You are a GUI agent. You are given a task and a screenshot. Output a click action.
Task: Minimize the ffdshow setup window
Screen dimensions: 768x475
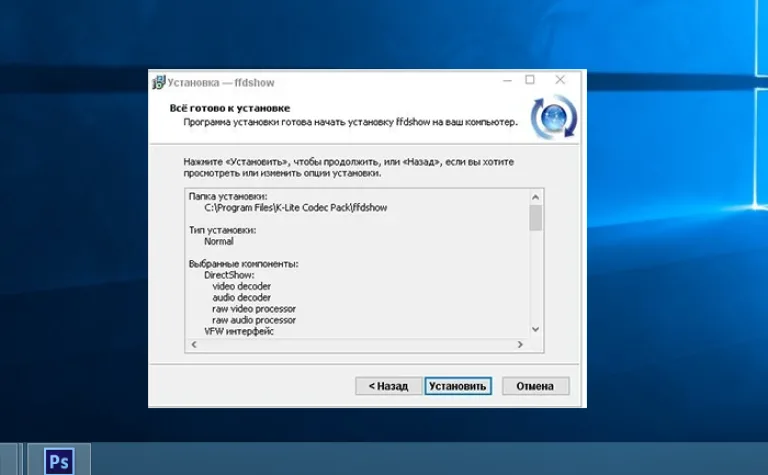tap(507, 80)
